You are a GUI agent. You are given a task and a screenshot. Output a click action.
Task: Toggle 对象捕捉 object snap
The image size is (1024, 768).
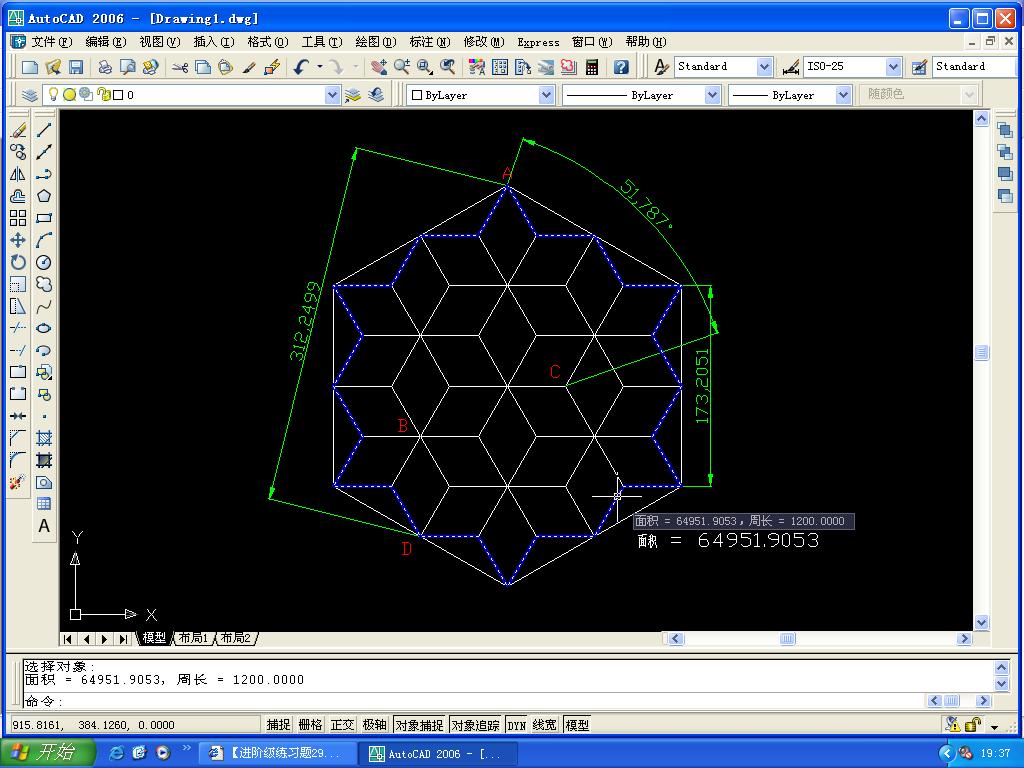pos(419,725)
